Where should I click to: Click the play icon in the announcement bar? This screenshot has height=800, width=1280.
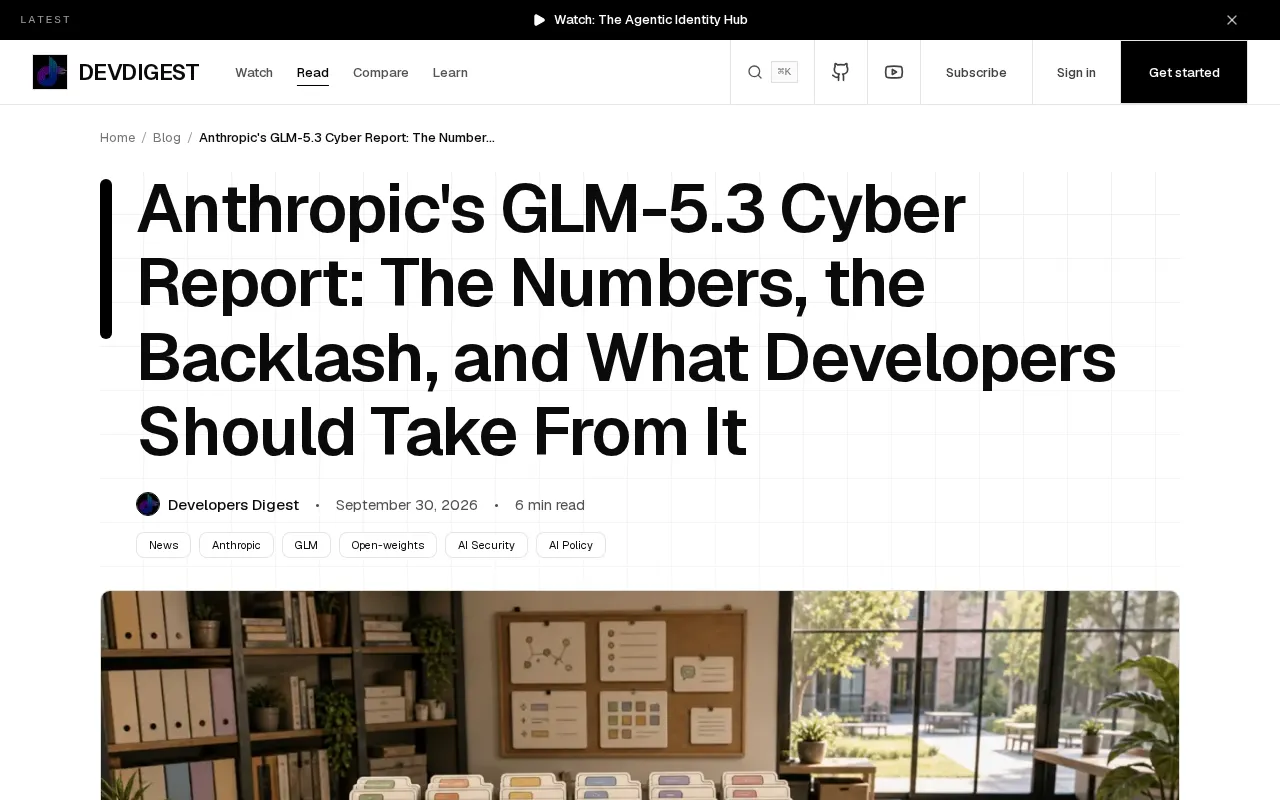(x=540, y=20)
